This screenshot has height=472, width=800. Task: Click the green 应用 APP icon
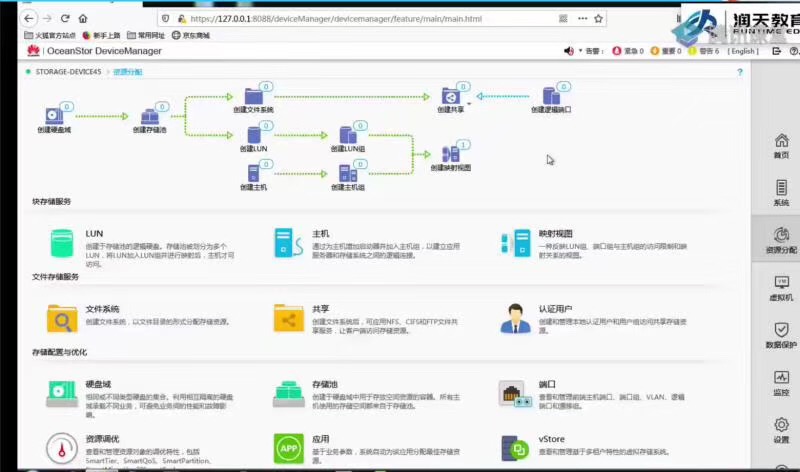tap(288, 448)
